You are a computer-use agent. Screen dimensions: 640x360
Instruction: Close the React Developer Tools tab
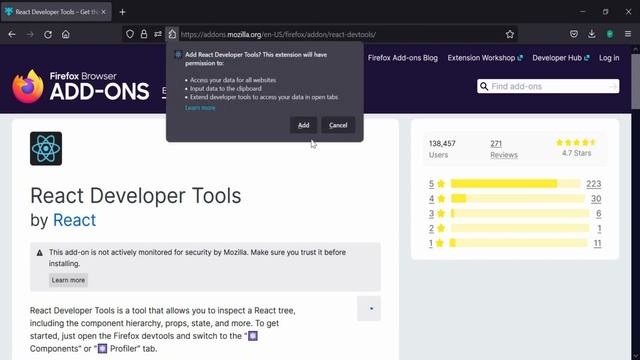104,12
